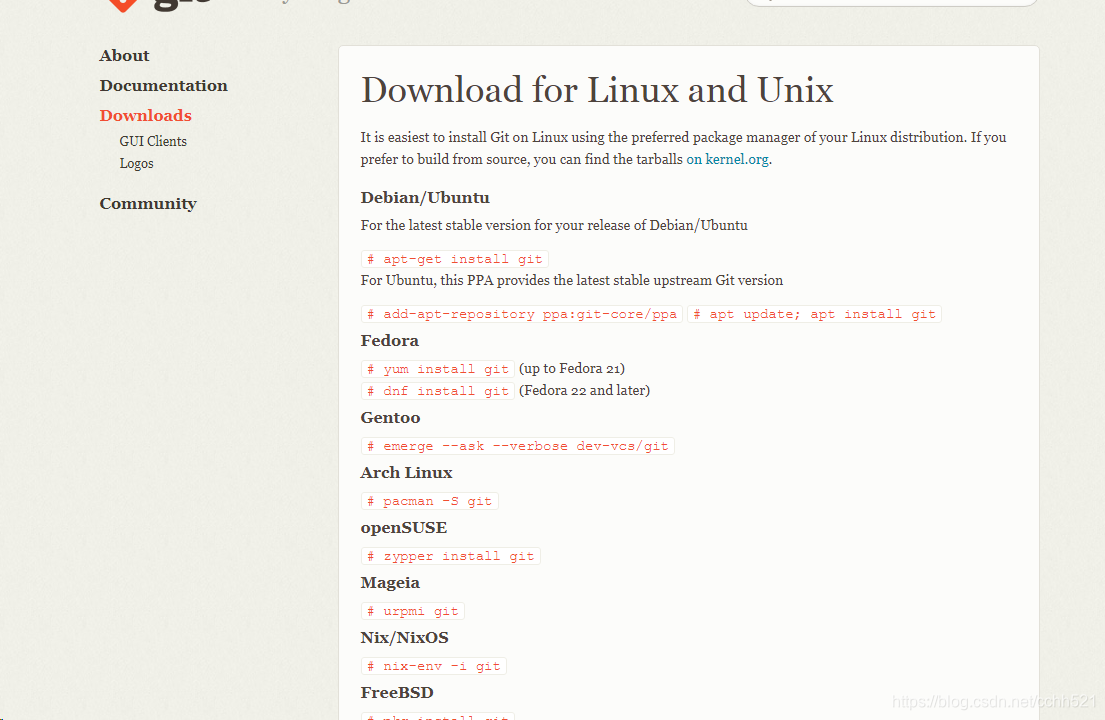Click the Fedora section heading
Screen dimensions: 1105x720
point(390,341)
